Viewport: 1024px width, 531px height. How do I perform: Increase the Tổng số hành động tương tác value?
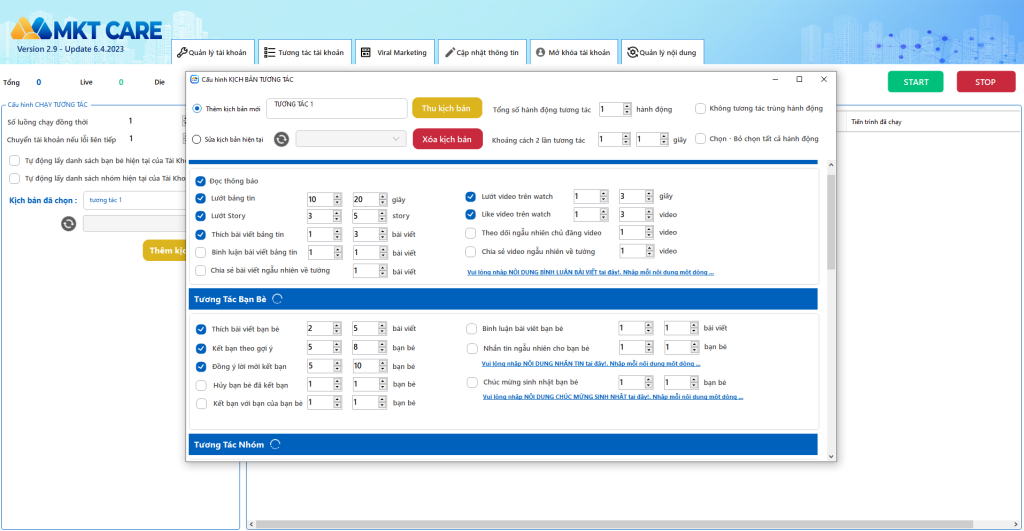tap(627, 105)
